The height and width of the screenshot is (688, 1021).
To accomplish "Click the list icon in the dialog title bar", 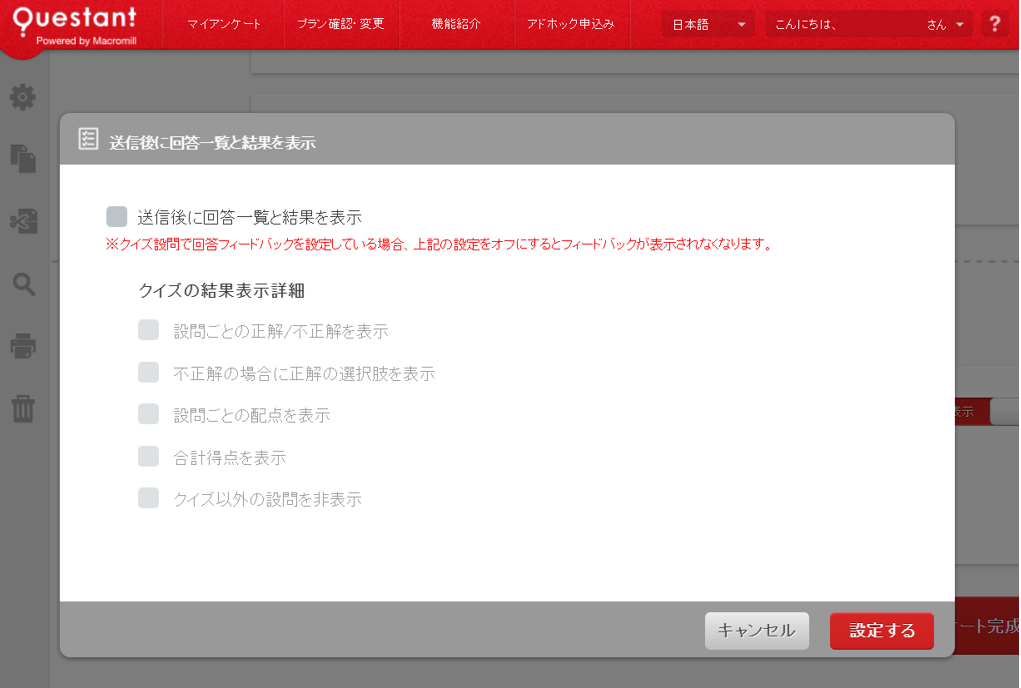I will (x=87, y=139).
